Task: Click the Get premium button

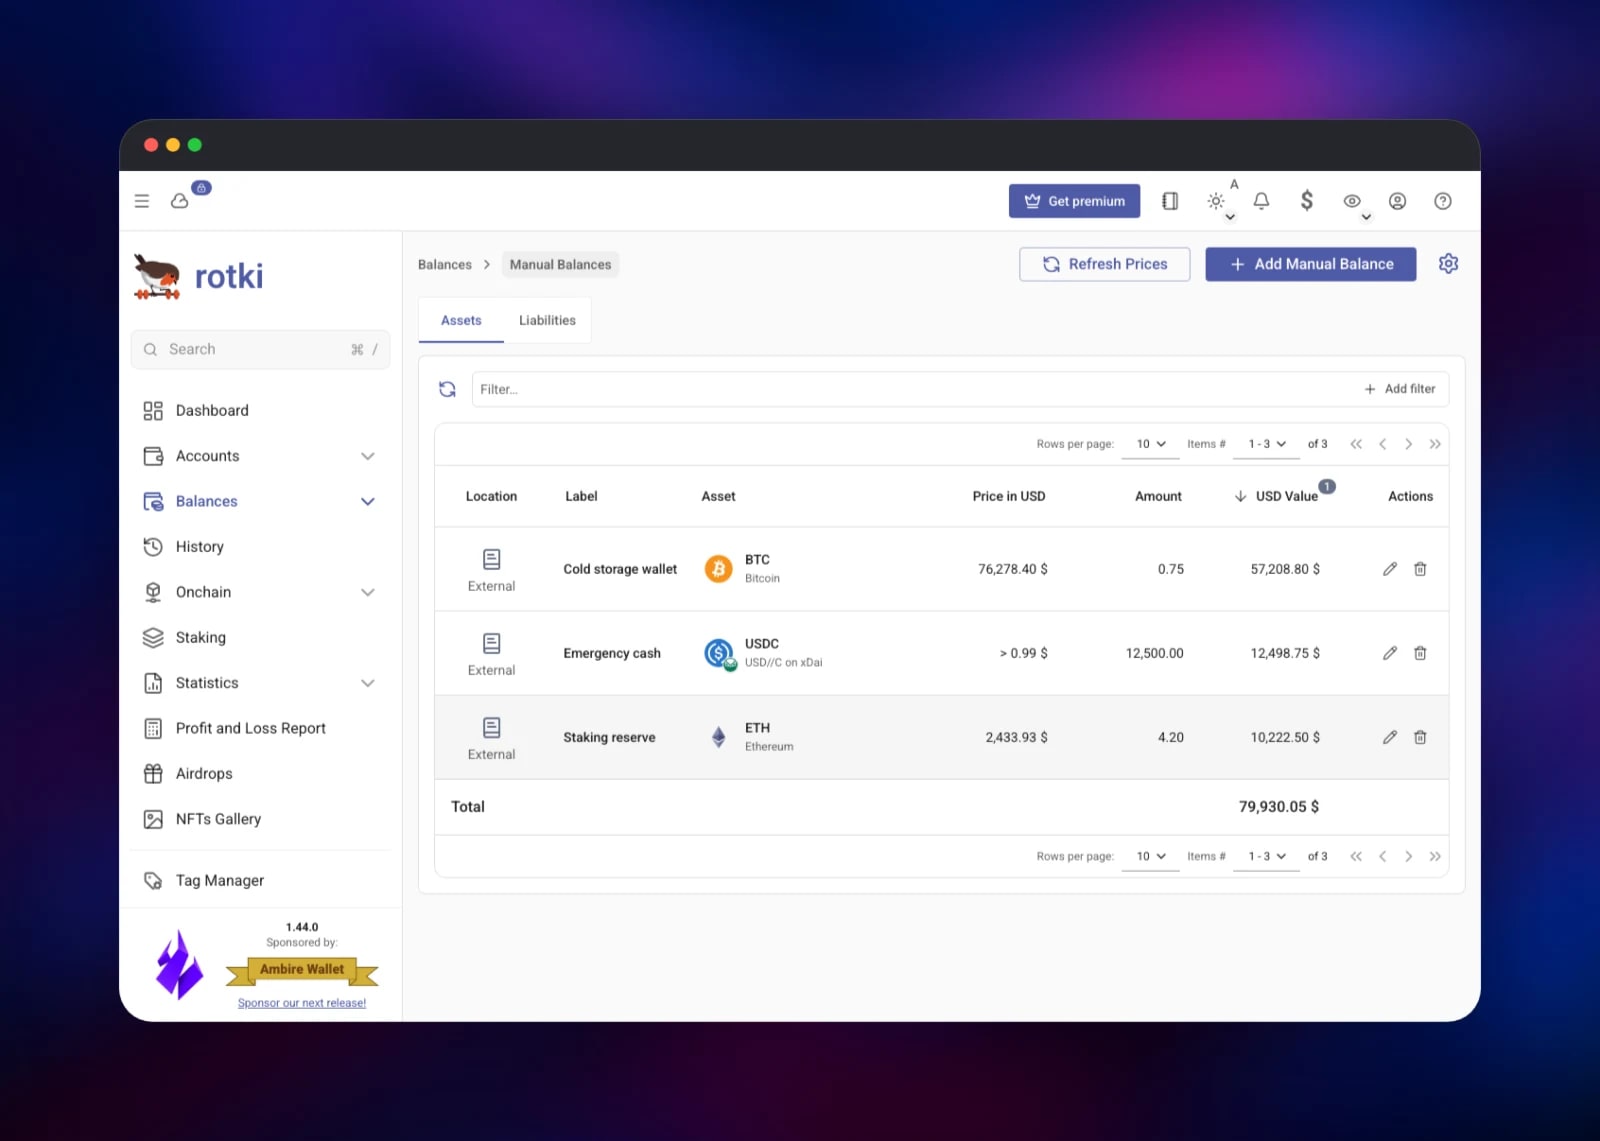Action: pos(1074,201)
